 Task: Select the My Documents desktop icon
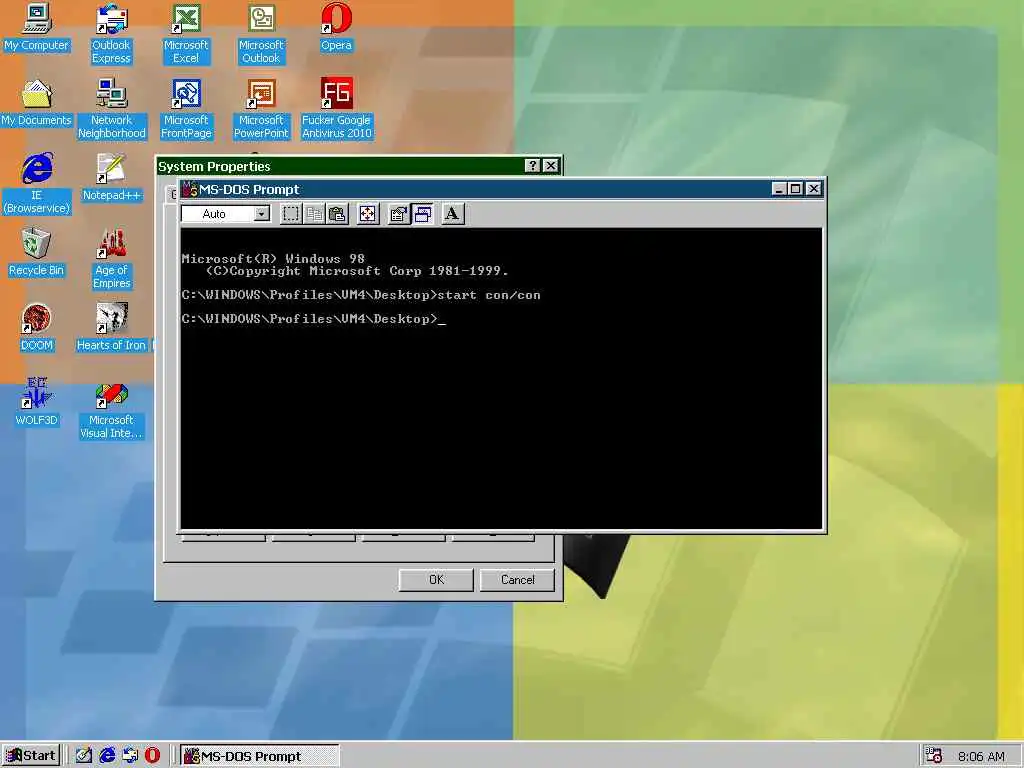37,103
